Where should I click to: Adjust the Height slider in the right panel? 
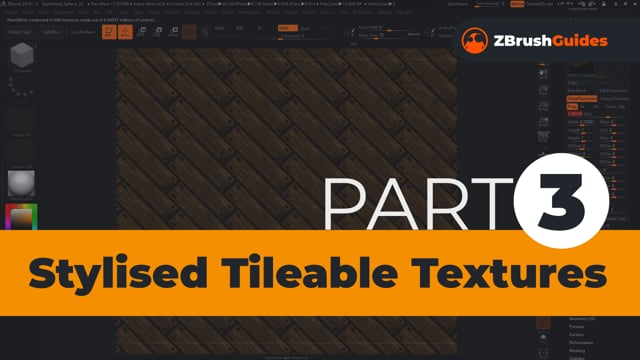[x=582, y=139]
